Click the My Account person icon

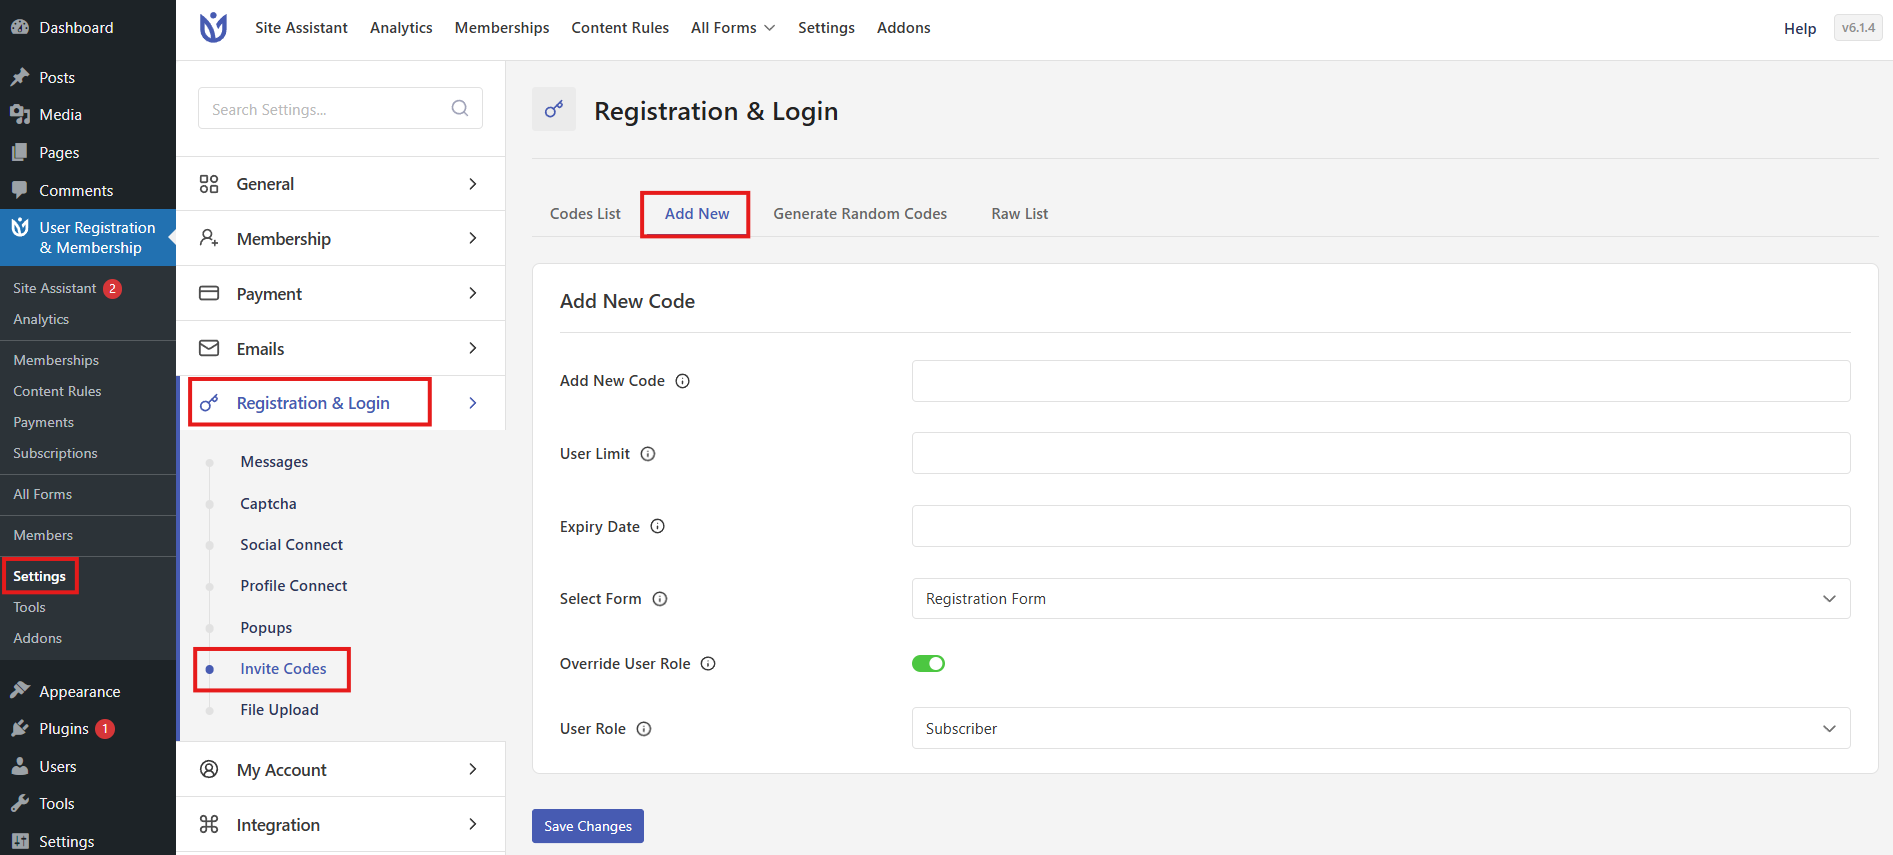pyautogui.click(x=209, y=769)
